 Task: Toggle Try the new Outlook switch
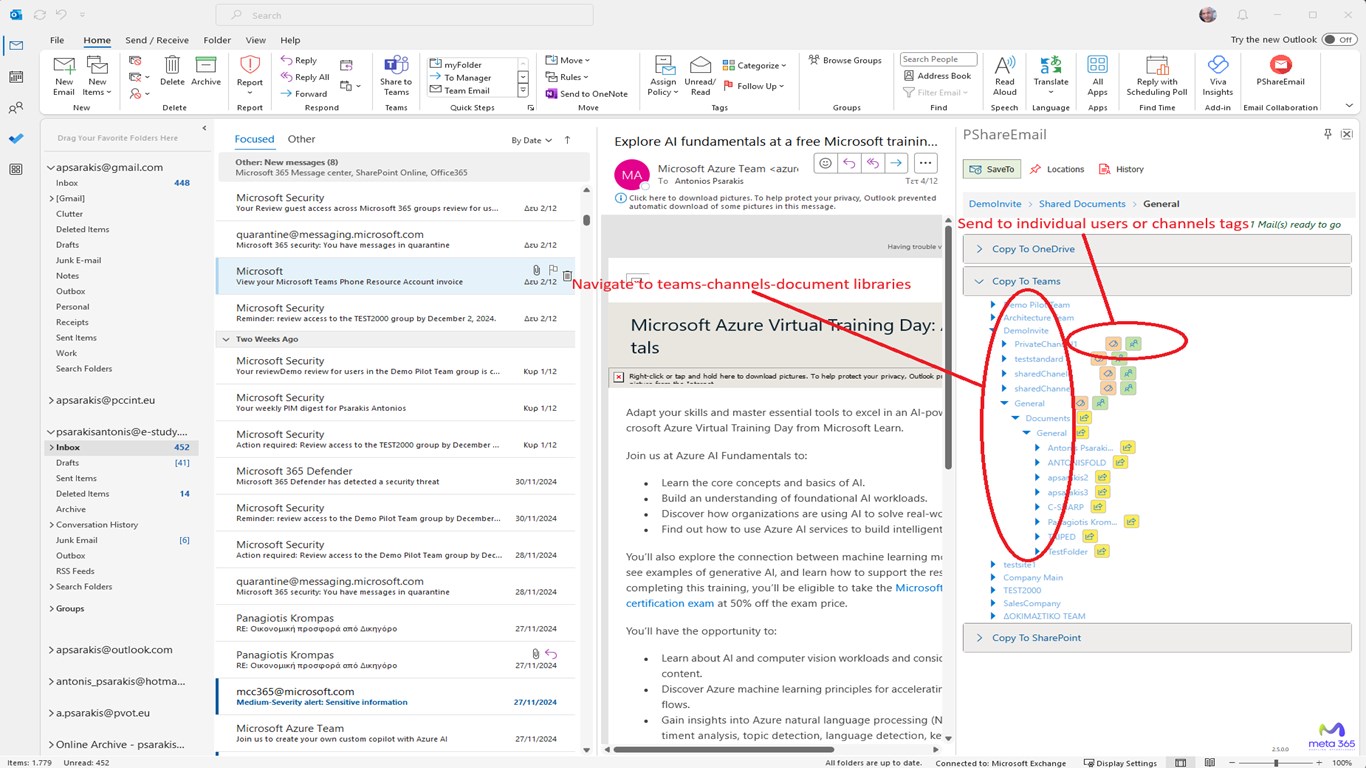coord(1338,39)
